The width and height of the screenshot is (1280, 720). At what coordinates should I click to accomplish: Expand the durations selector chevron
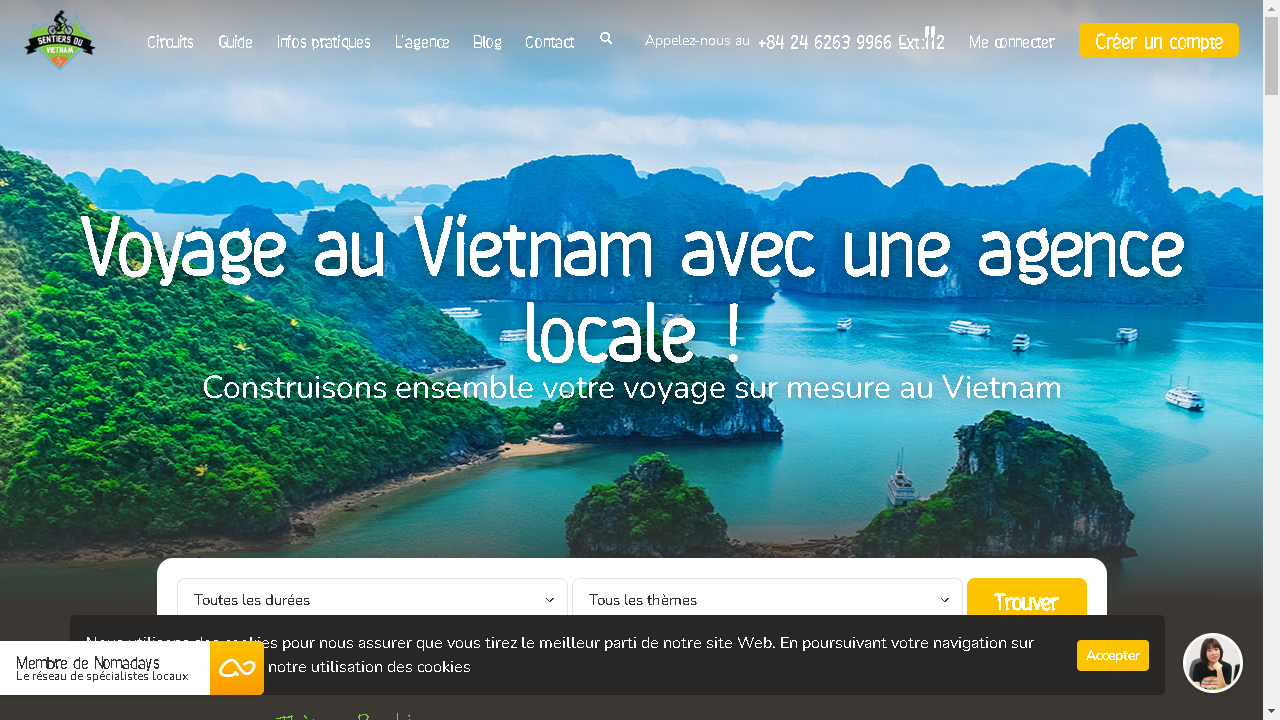tap(549, 600)
